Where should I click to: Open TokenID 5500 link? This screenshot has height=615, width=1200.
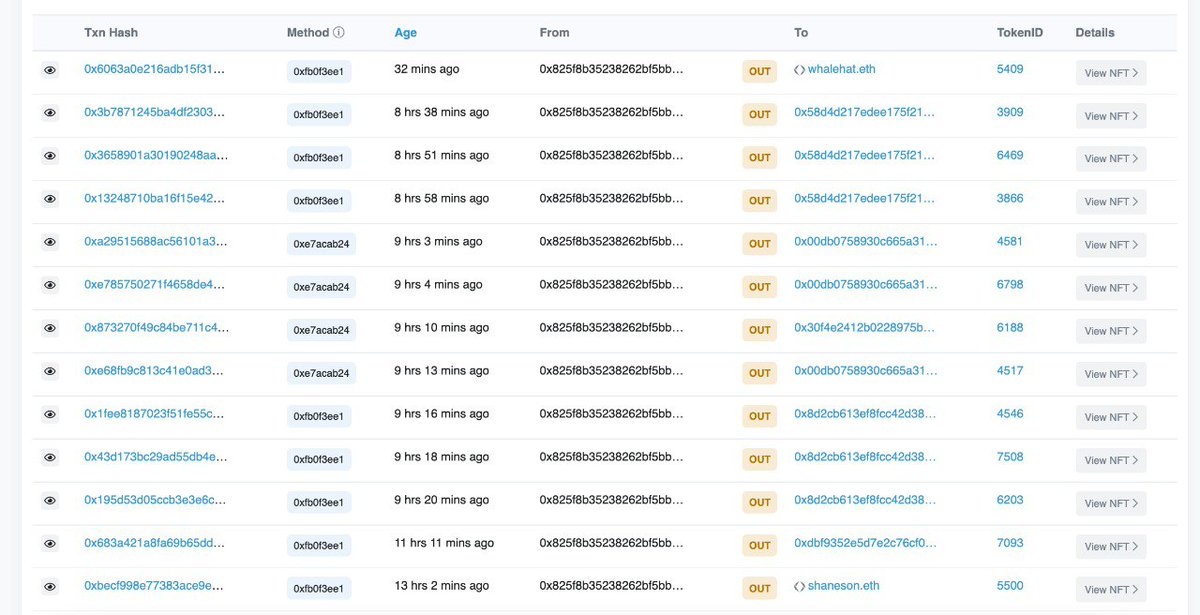[1010, 586]
